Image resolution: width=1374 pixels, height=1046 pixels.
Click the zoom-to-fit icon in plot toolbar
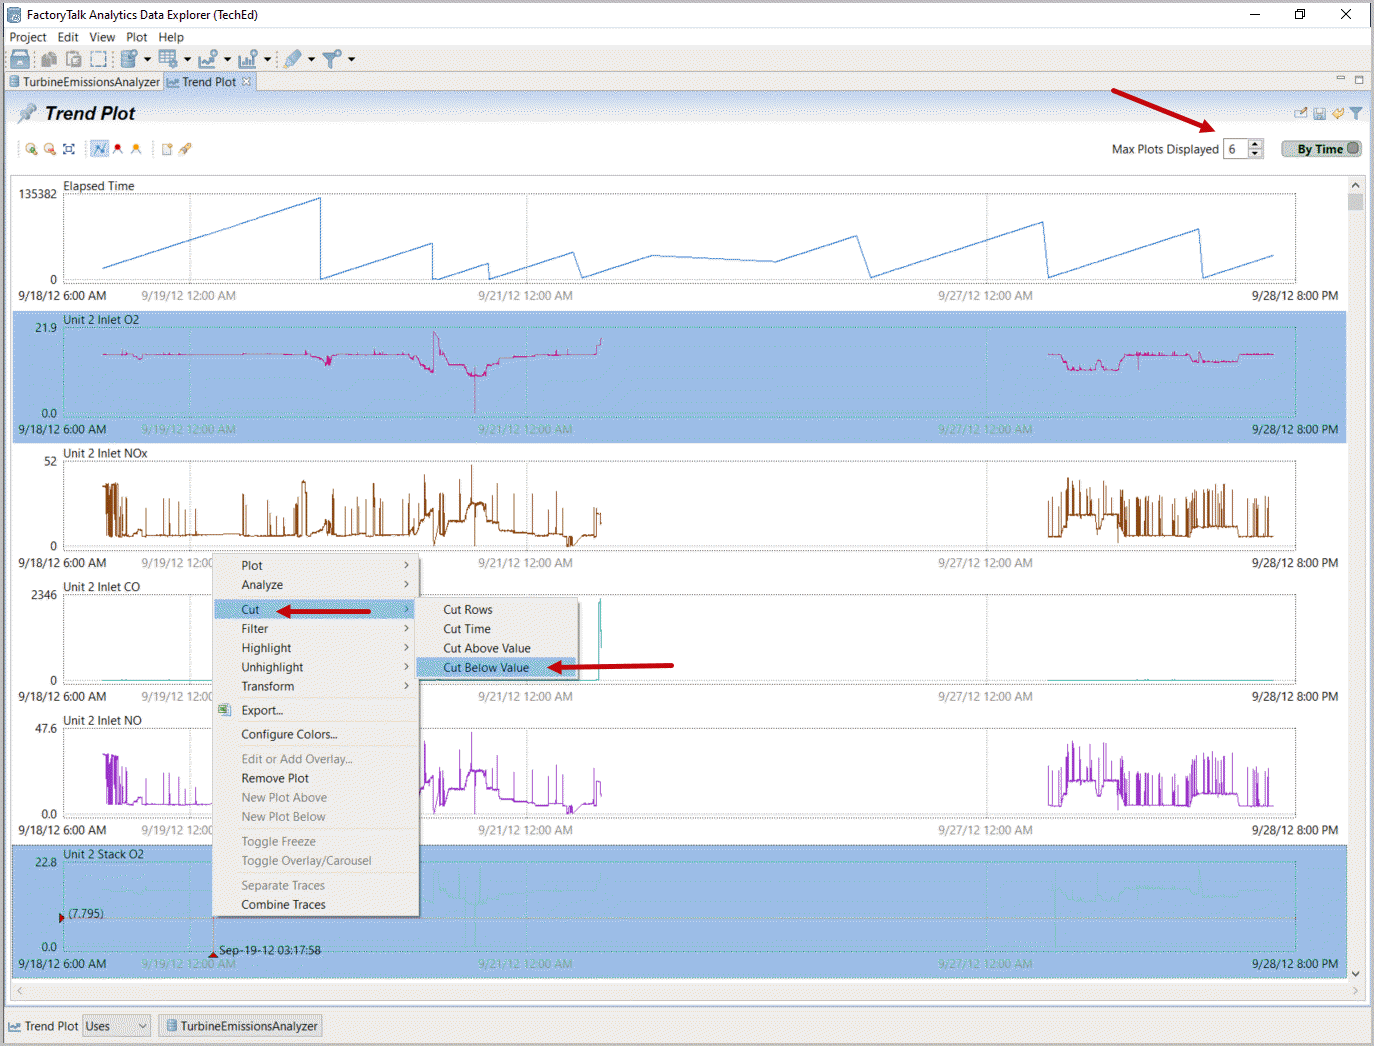point(69,149)
